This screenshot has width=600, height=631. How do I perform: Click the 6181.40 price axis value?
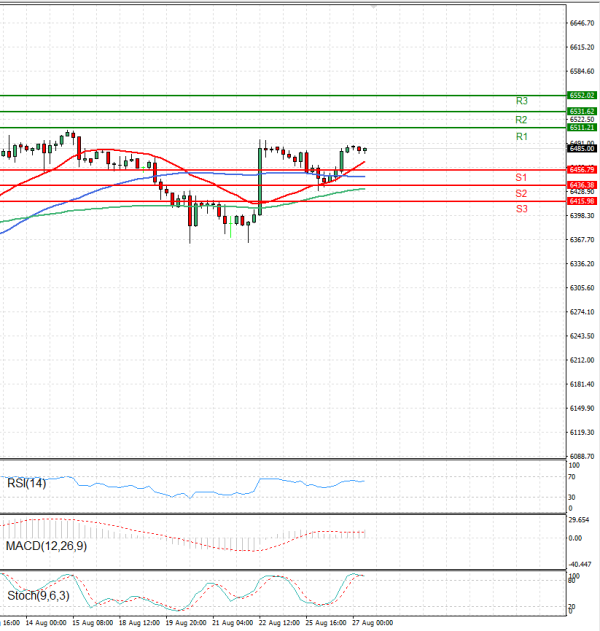pyautogui.click(x=582, y=384)
